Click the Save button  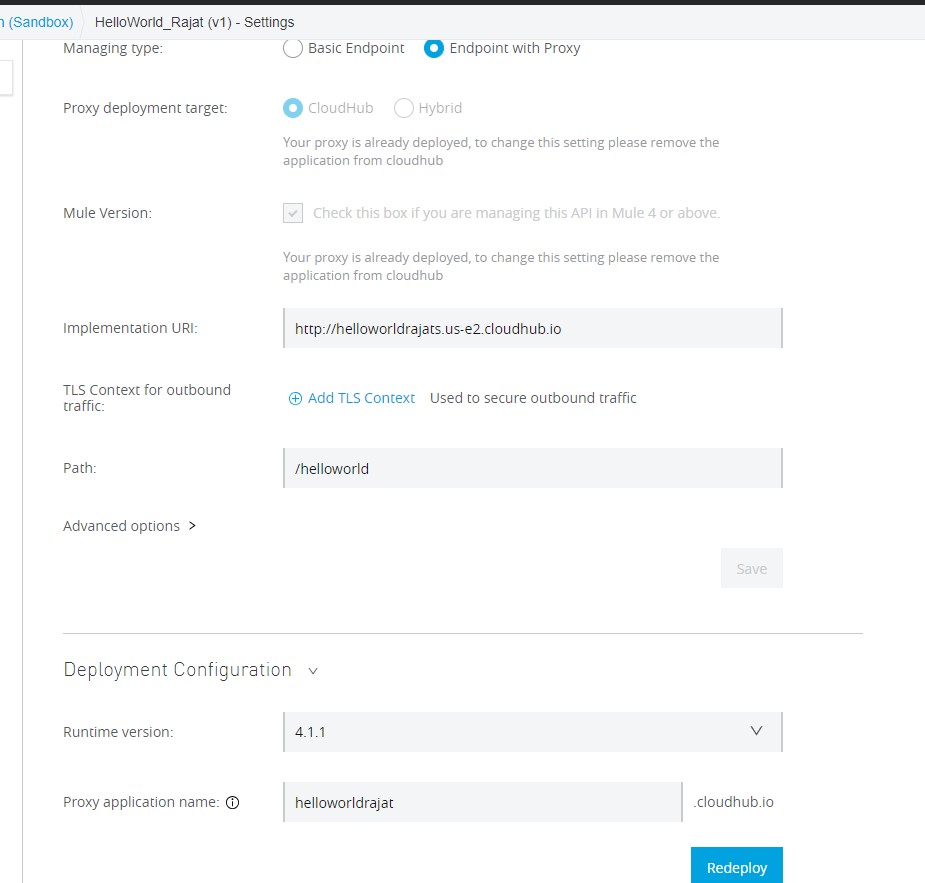(x=751, y=568)
